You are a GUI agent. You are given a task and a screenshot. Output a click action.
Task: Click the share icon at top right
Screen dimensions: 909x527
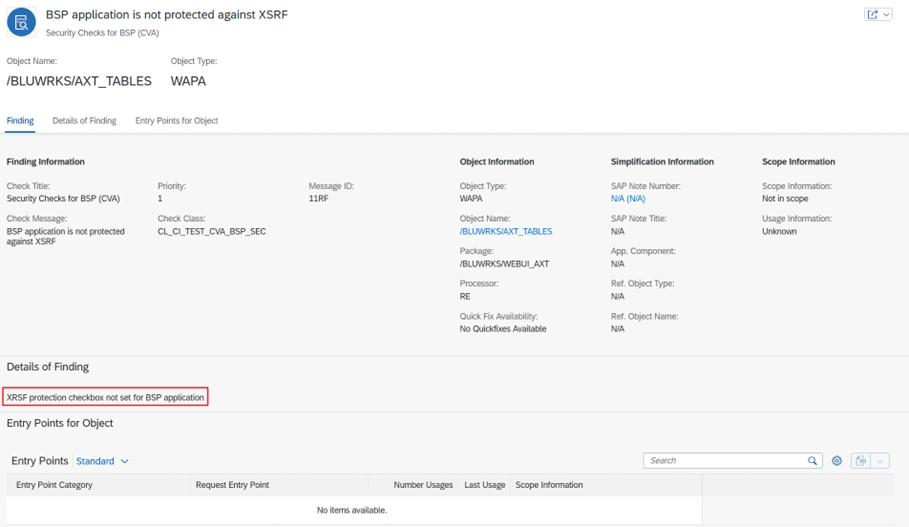(x=873, y=15)
